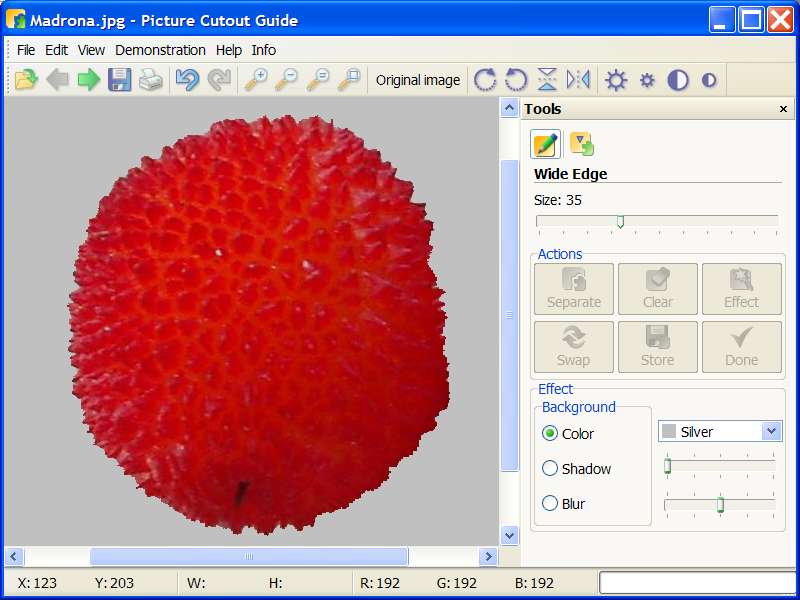Click the Size slider handle

620,221
